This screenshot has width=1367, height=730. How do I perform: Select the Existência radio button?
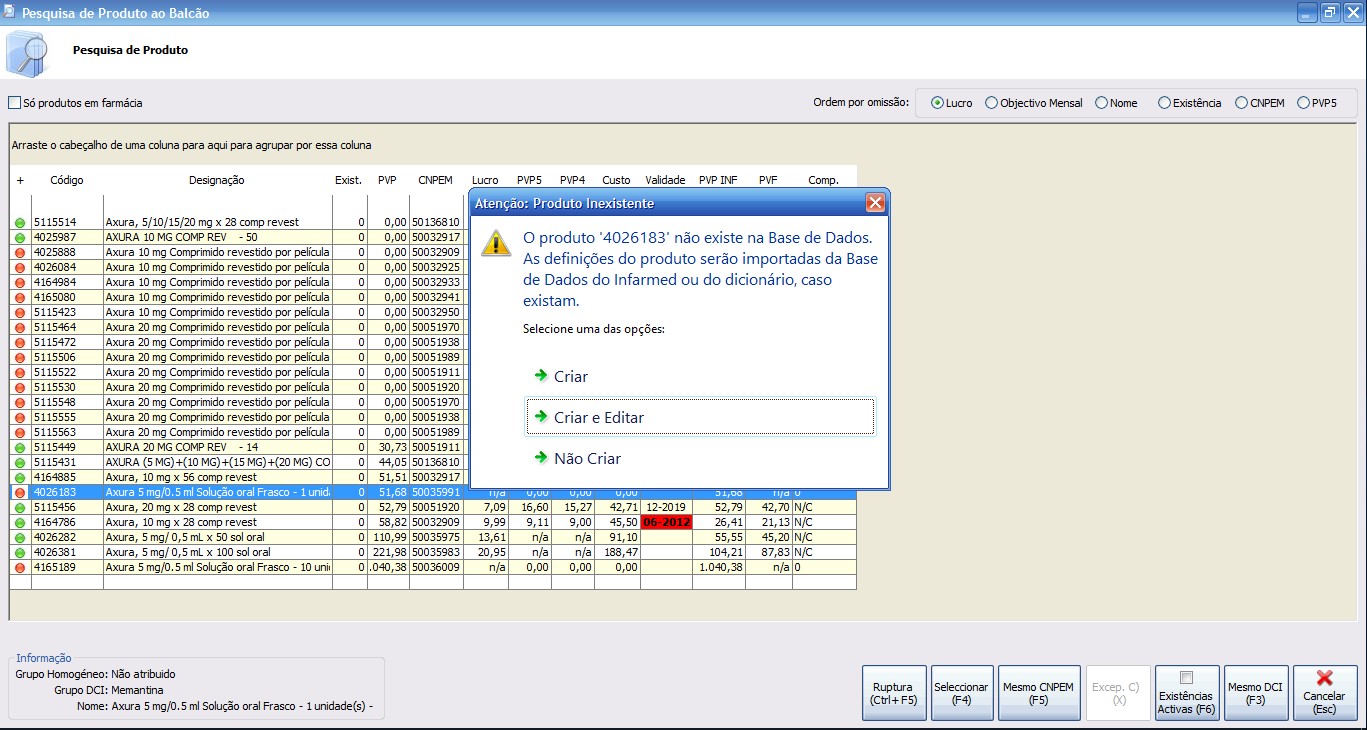(1164, 103)
